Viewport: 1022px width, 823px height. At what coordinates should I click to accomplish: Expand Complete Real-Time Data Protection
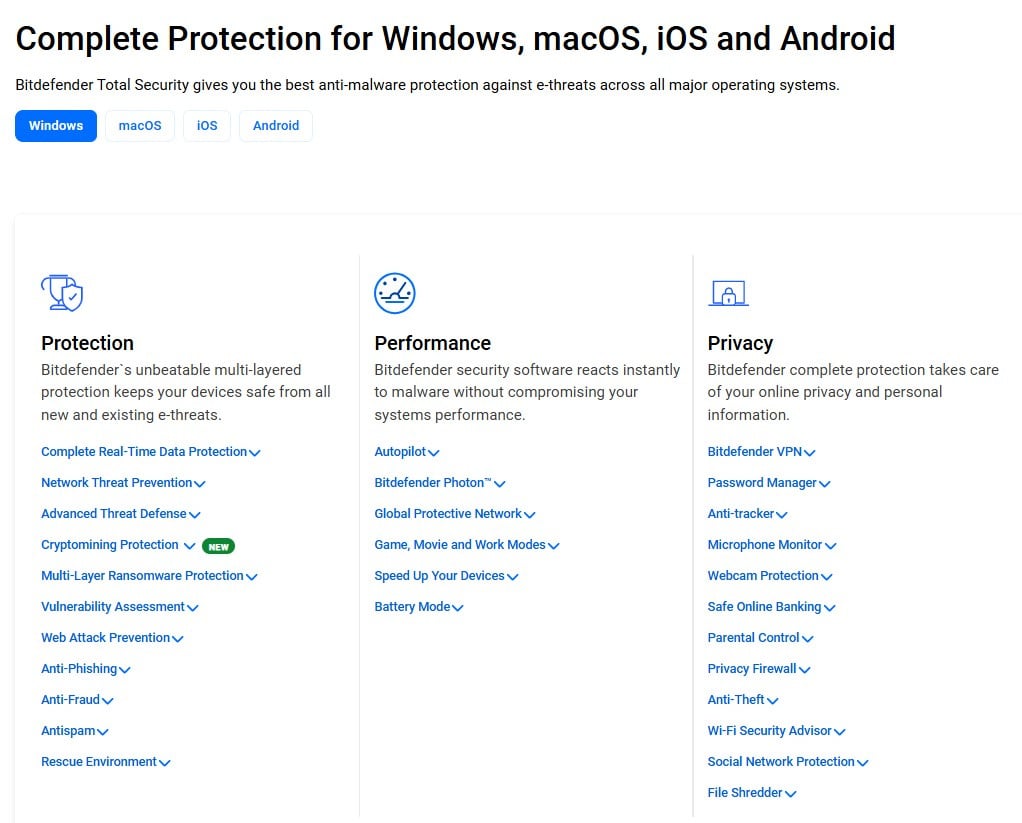(x=150, y=452)
